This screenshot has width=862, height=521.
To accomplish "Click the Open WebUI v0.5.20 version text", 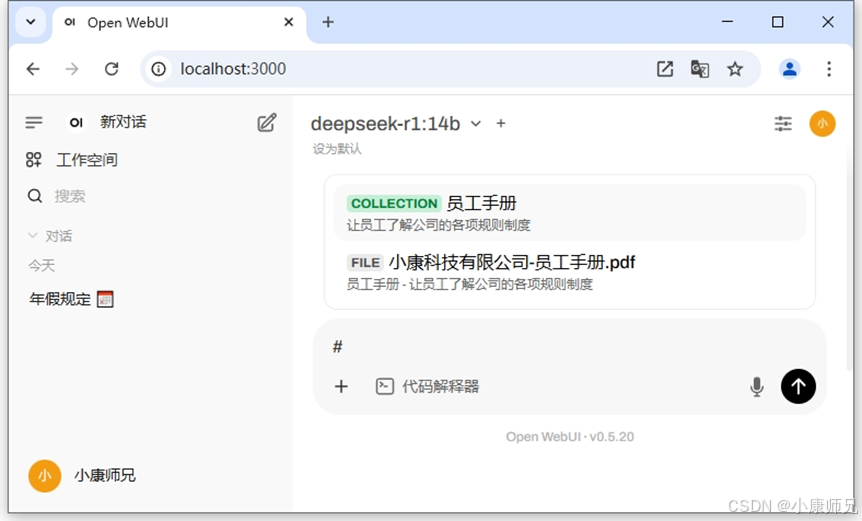I will coord(570,437).
